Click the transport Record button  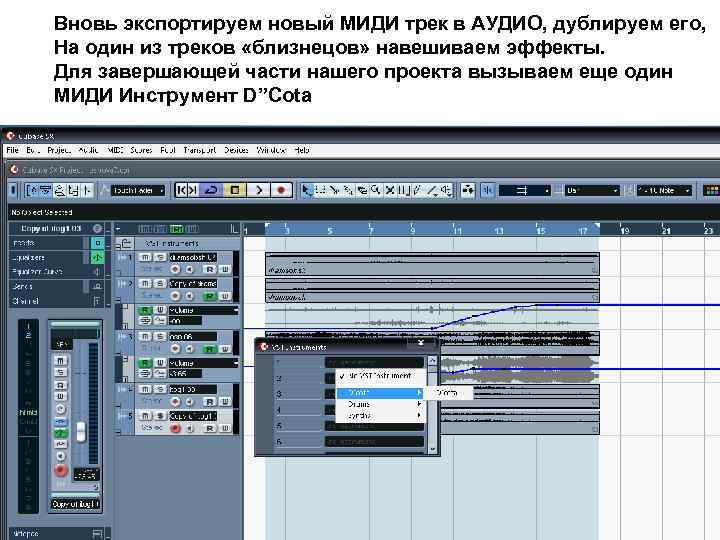click(x=281, y=190)
